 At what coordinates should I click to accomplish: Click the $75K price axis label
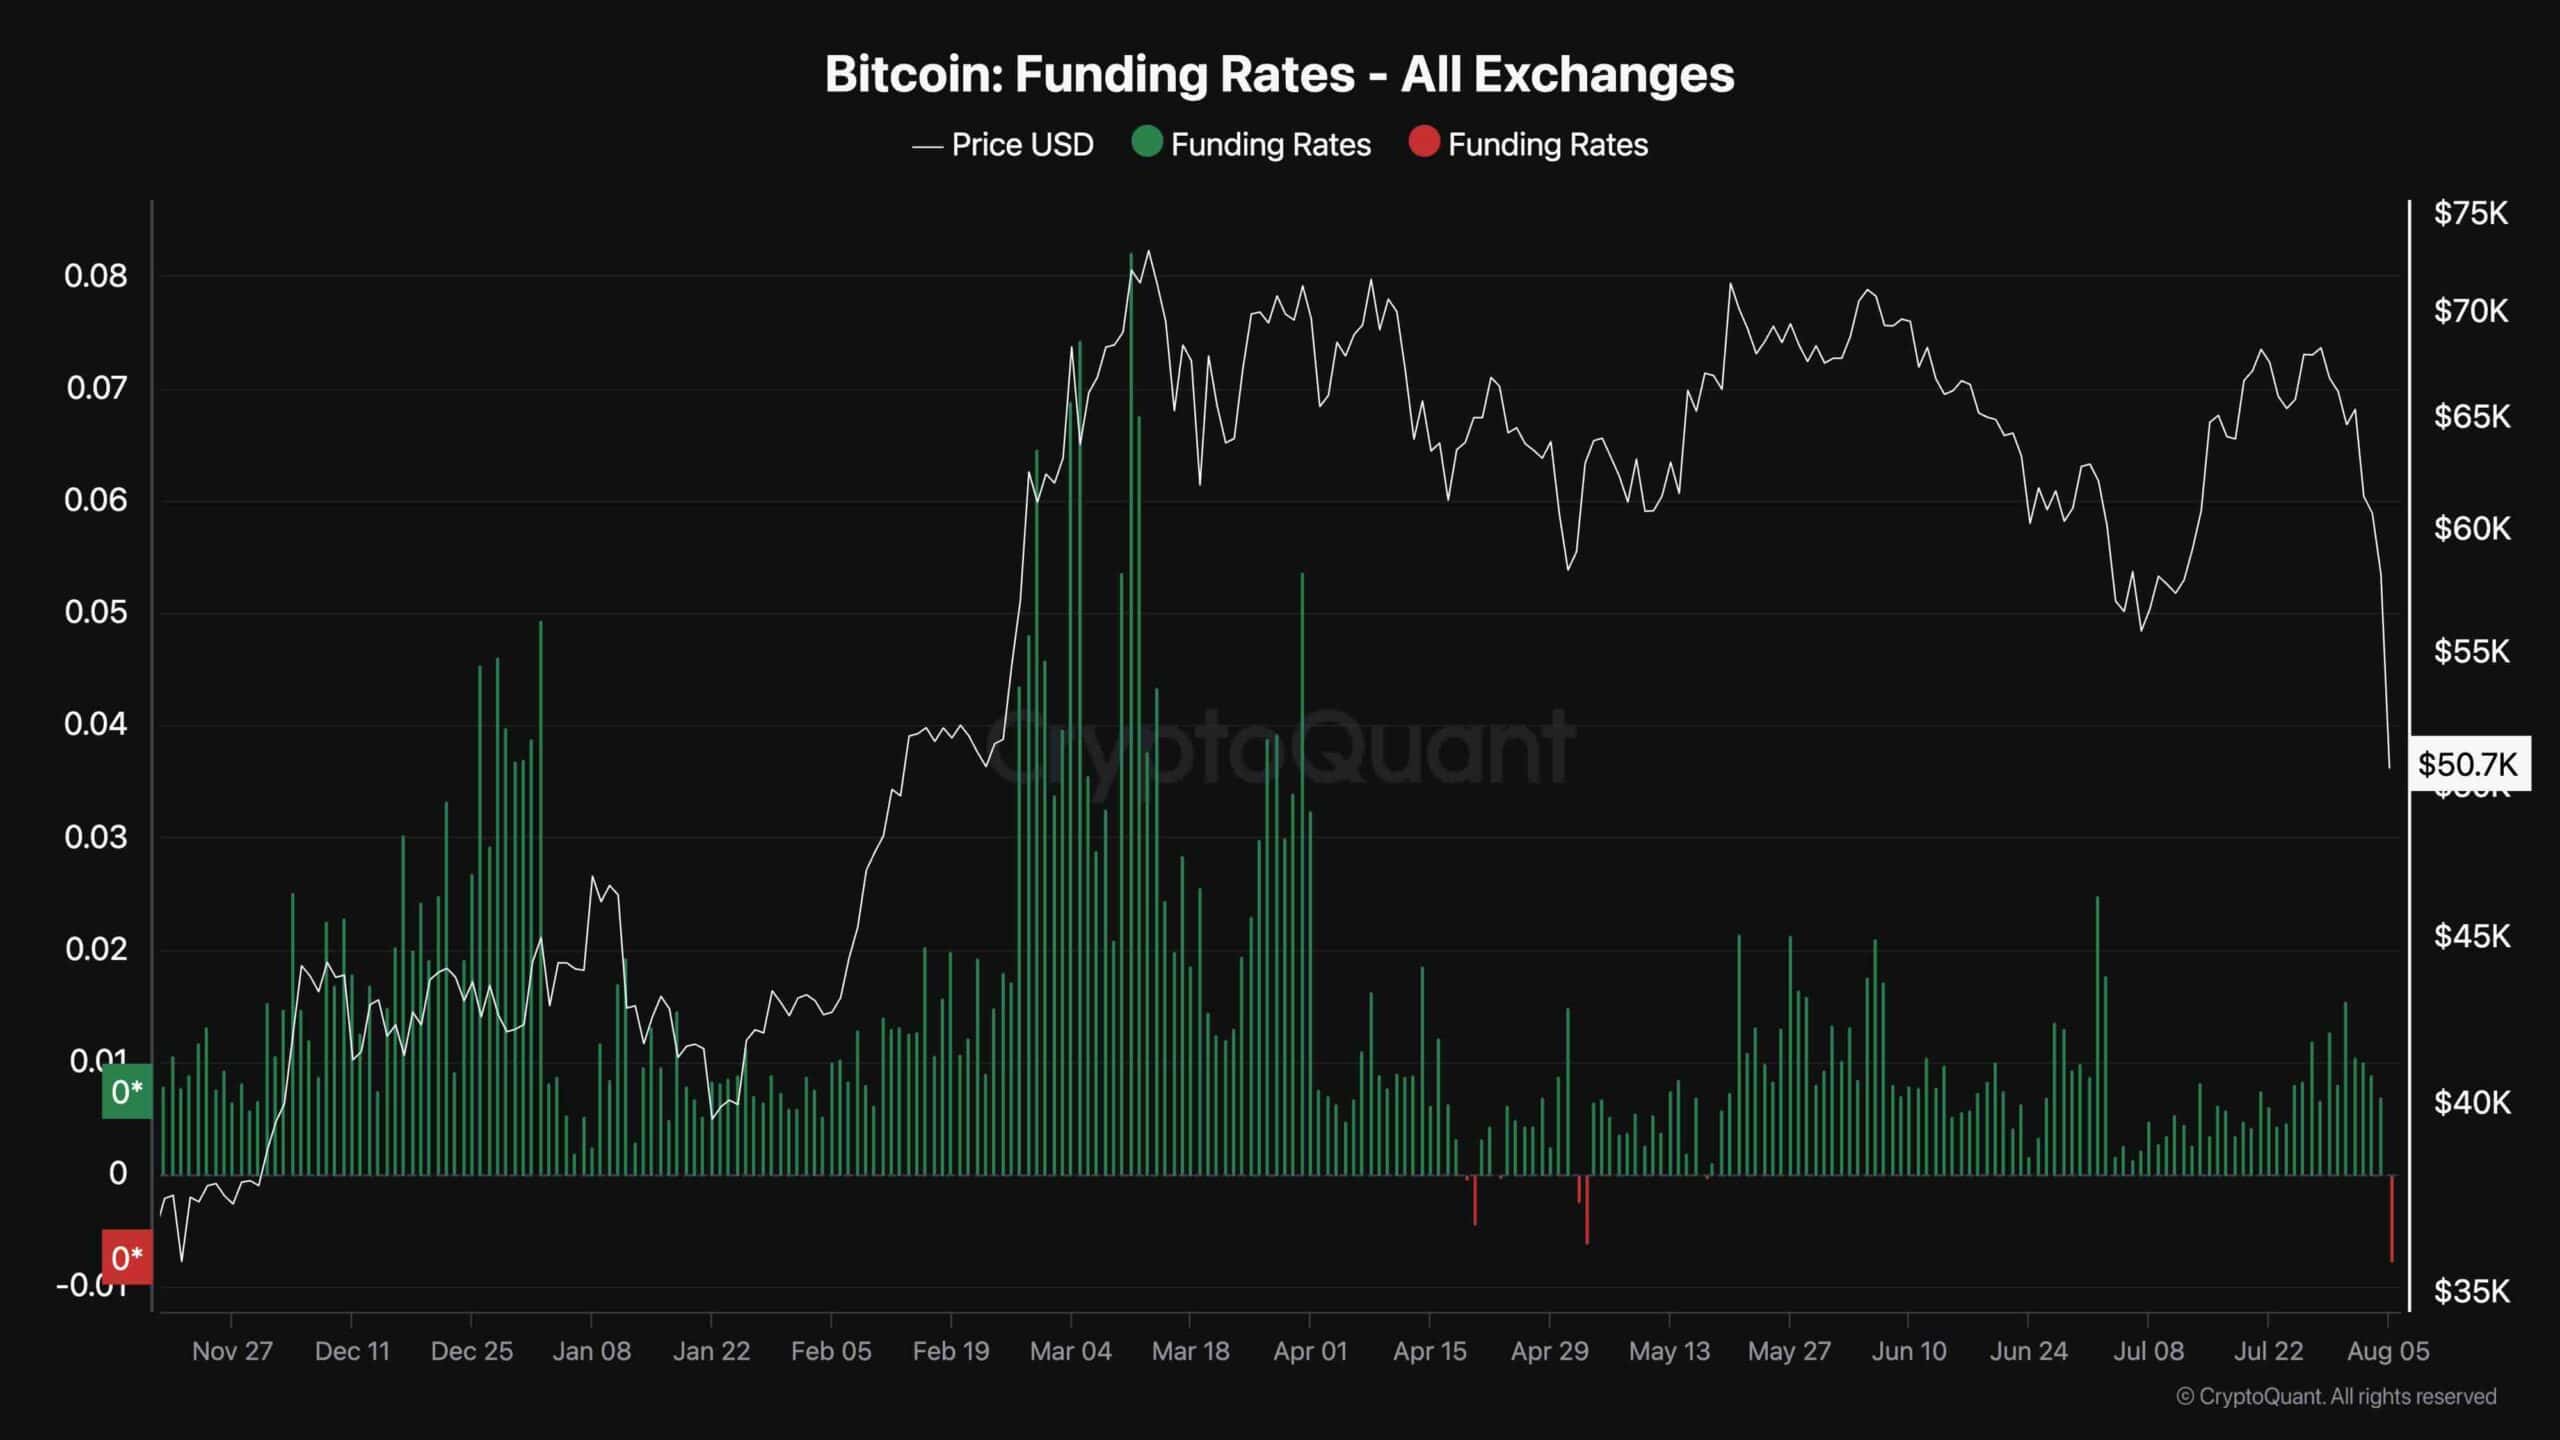tap(2471, 213)
